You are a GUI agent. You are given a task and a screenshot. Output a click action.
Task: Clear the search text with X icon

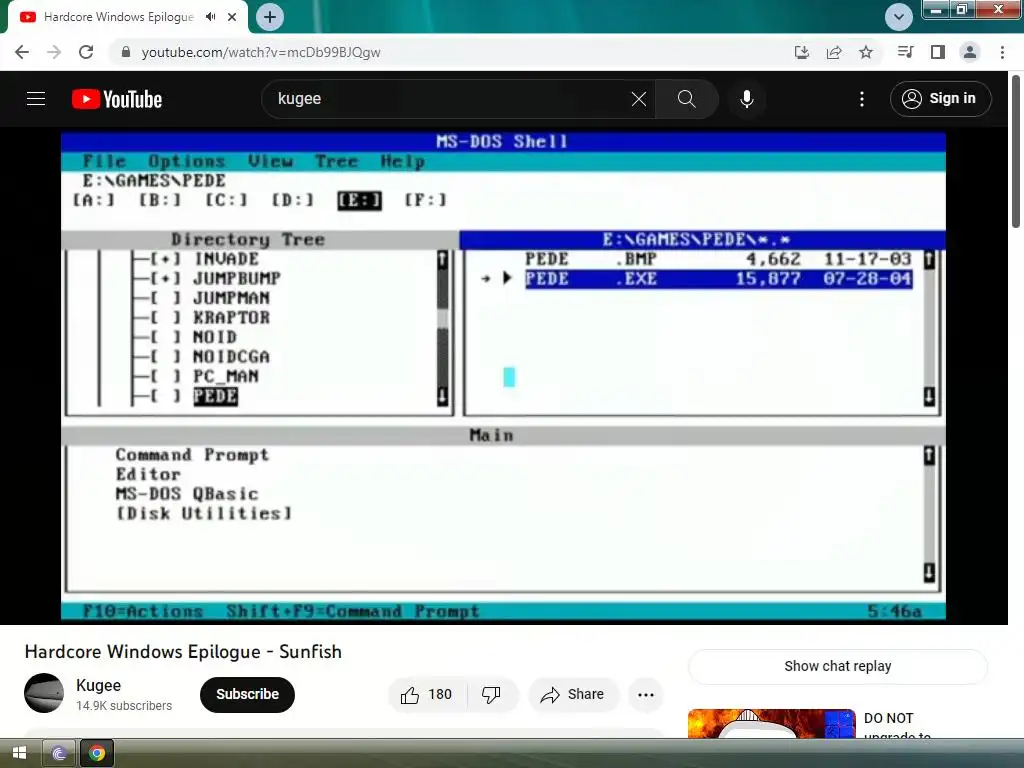pyautogui.click(x=639, y=99)
